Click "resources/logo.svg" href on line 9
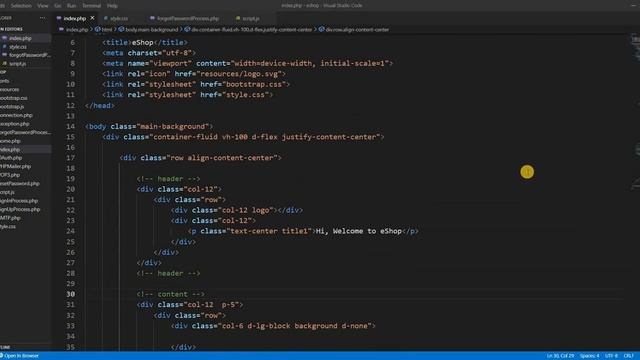 coord(239,74)
